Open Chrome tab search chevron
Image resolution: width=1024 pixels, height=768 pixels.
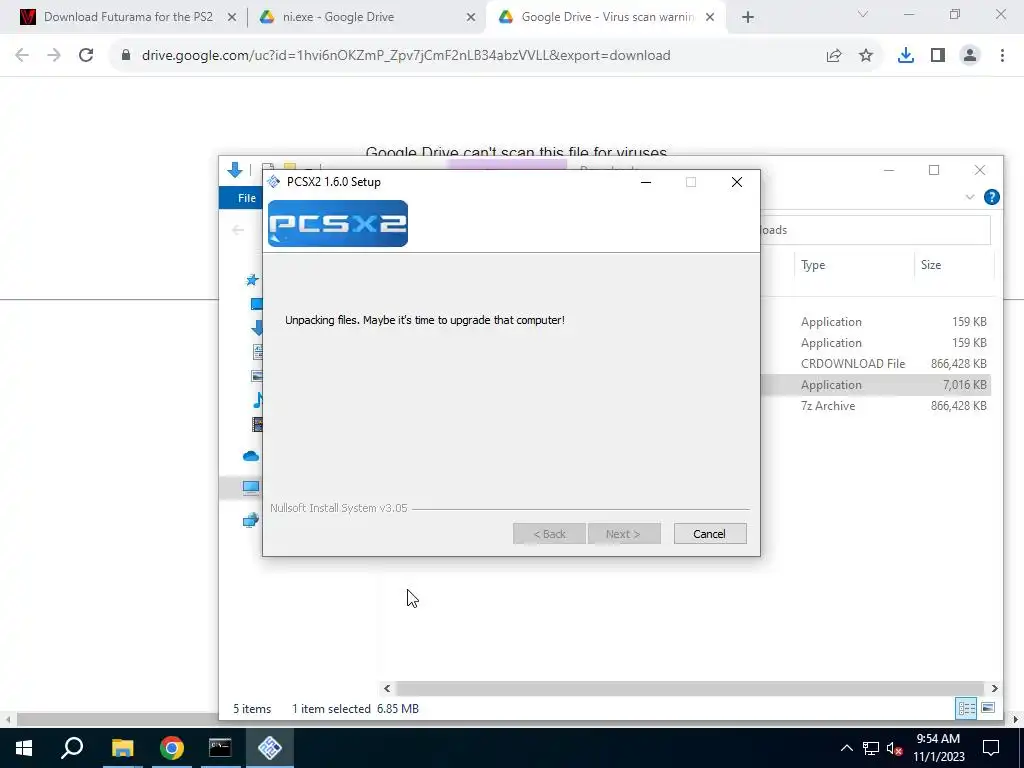pyautogui.click(x=863, y=14)
